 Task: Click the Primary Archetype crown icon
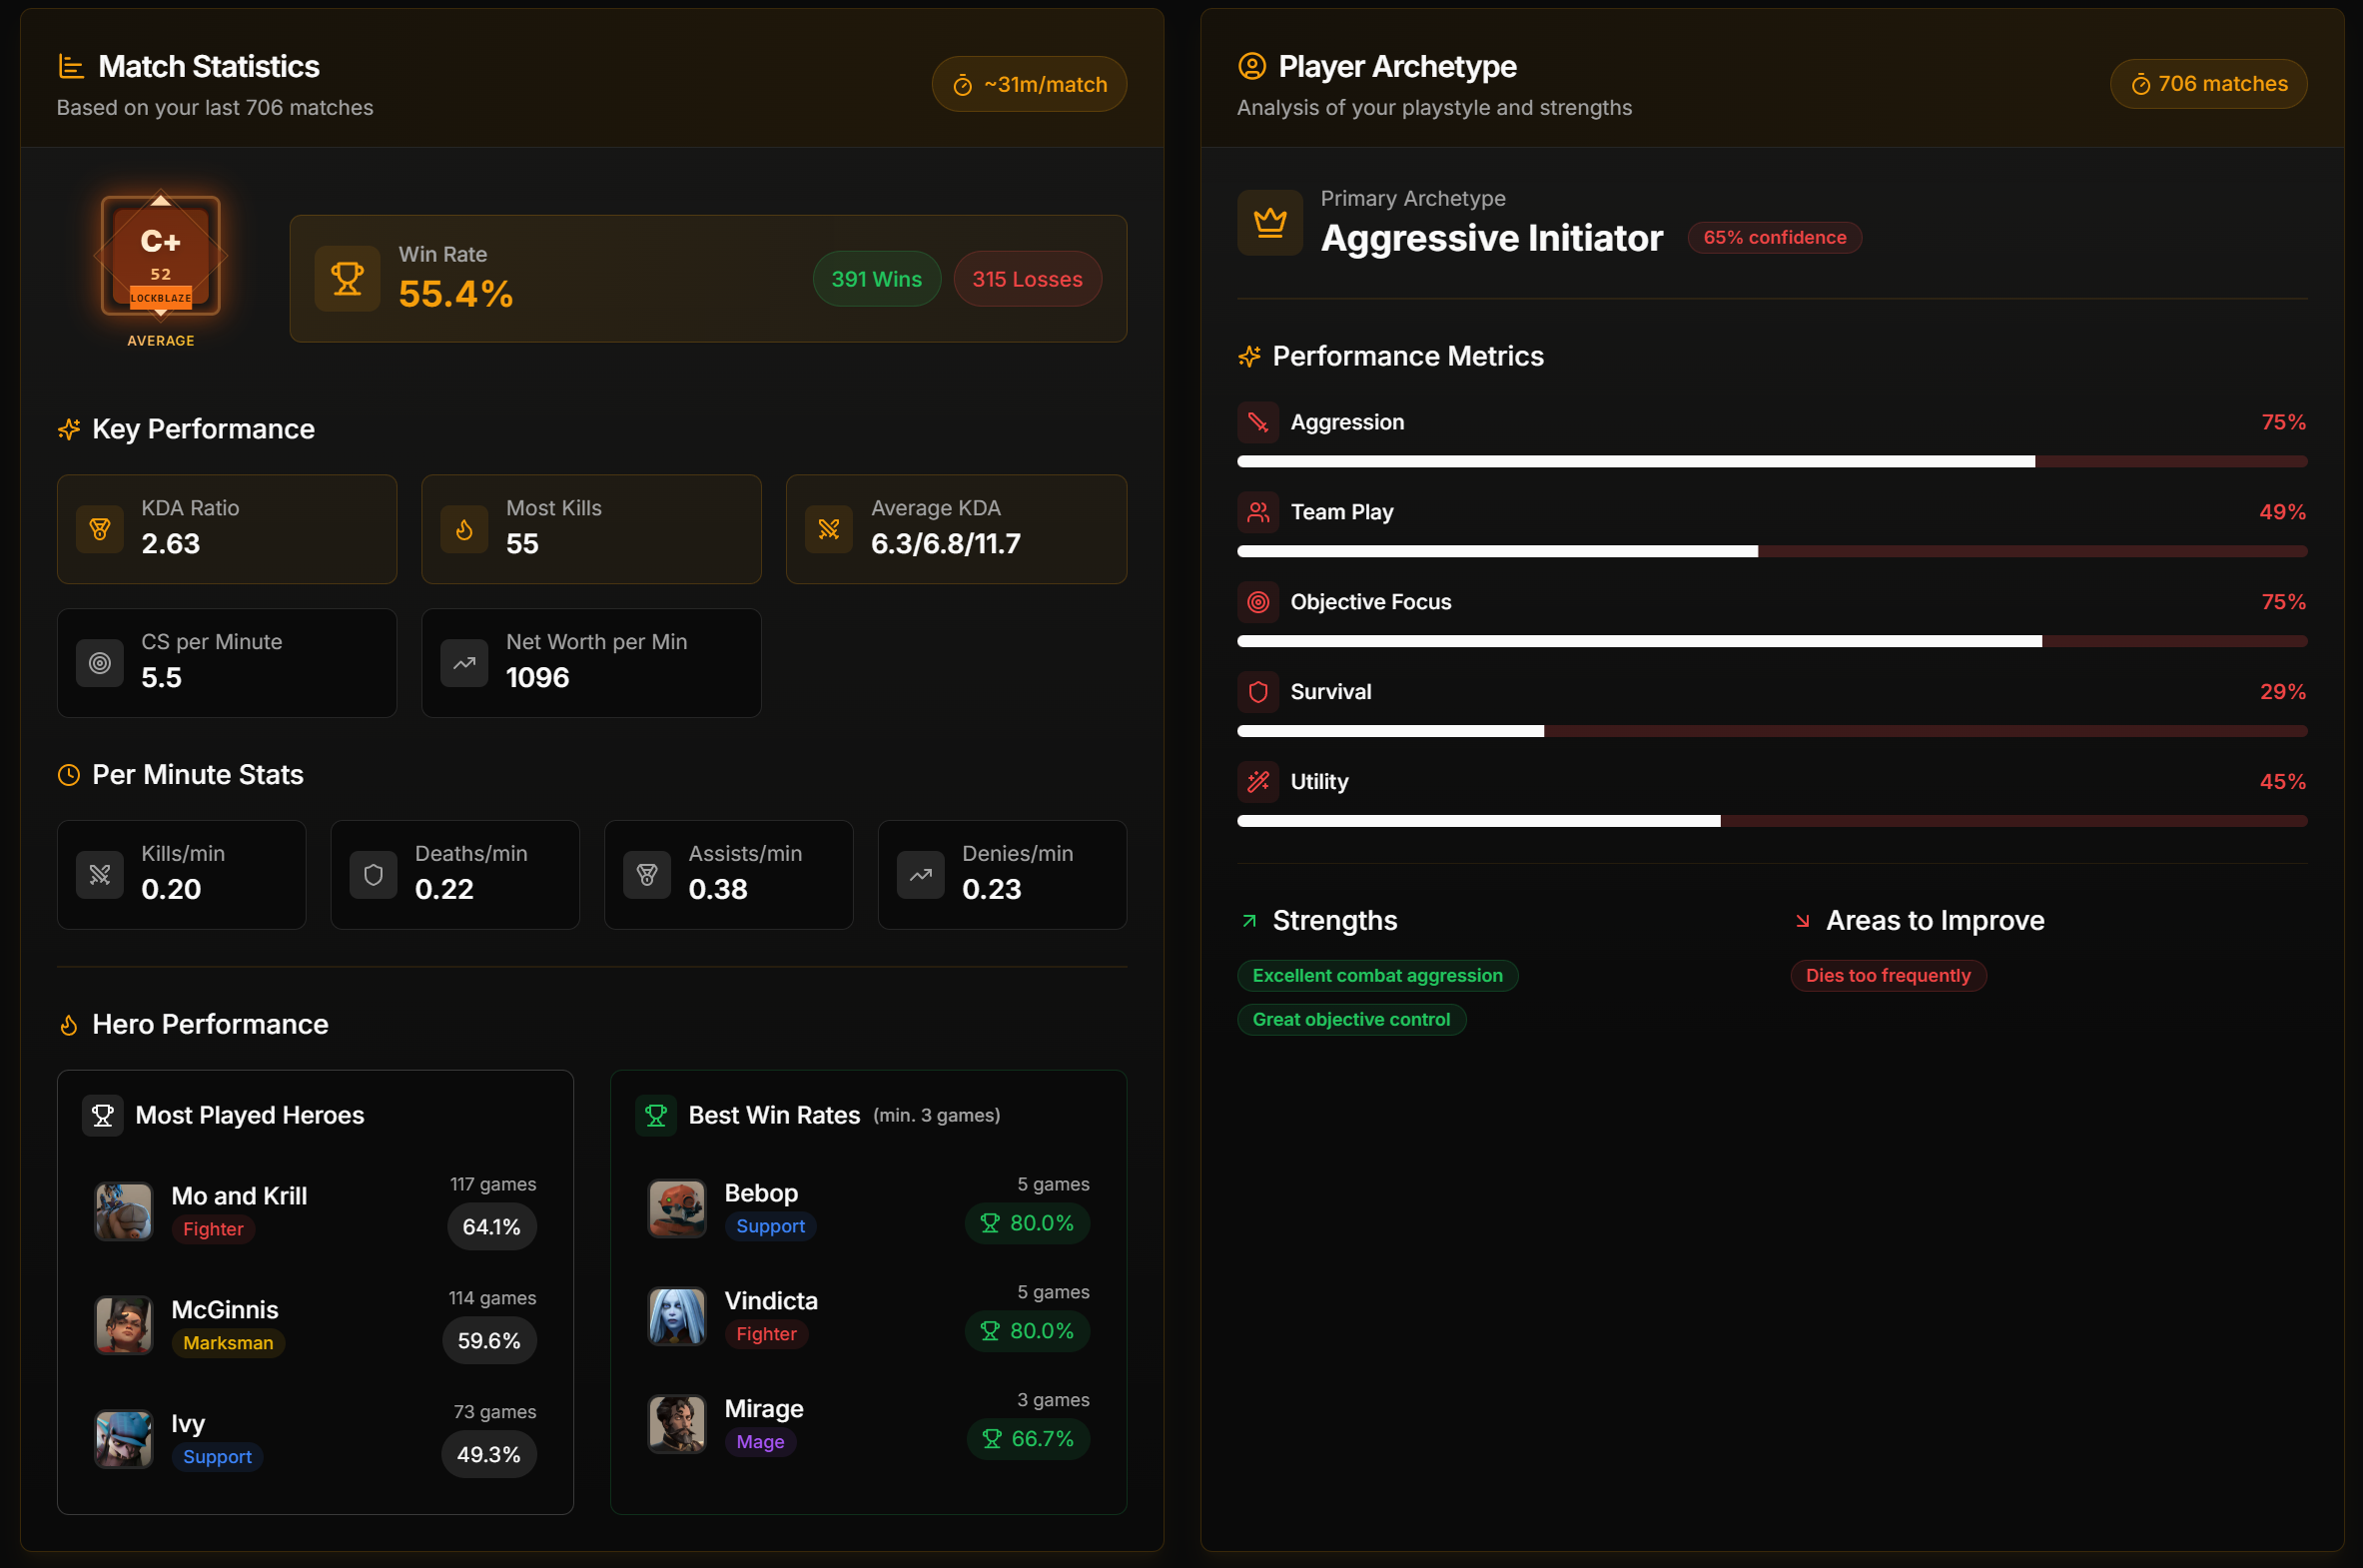click(1270, 222)
